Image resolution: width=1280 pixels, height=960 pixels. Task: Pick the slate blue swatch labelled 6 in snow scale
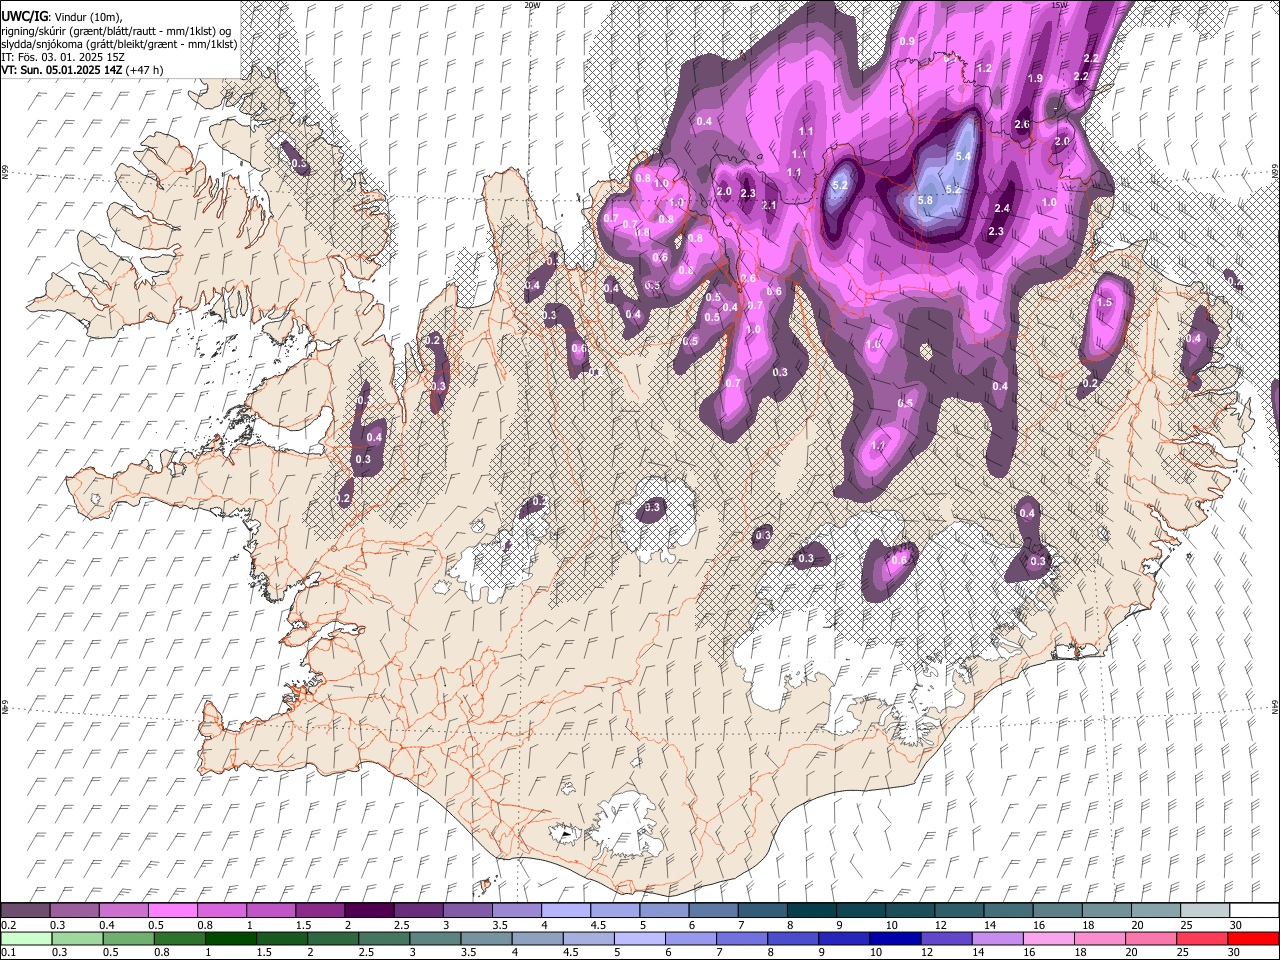[x=713, y=910]
